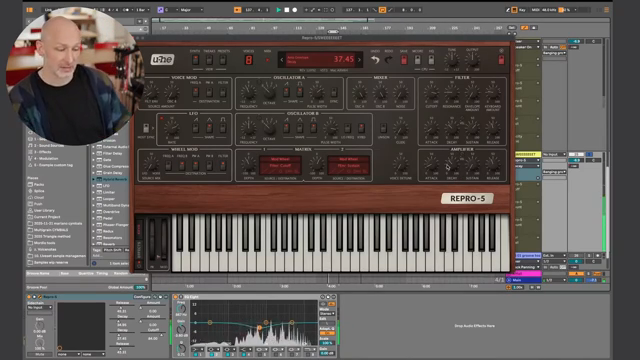
Task: Open Splice in Places sidebar
Action: [39, 191]
